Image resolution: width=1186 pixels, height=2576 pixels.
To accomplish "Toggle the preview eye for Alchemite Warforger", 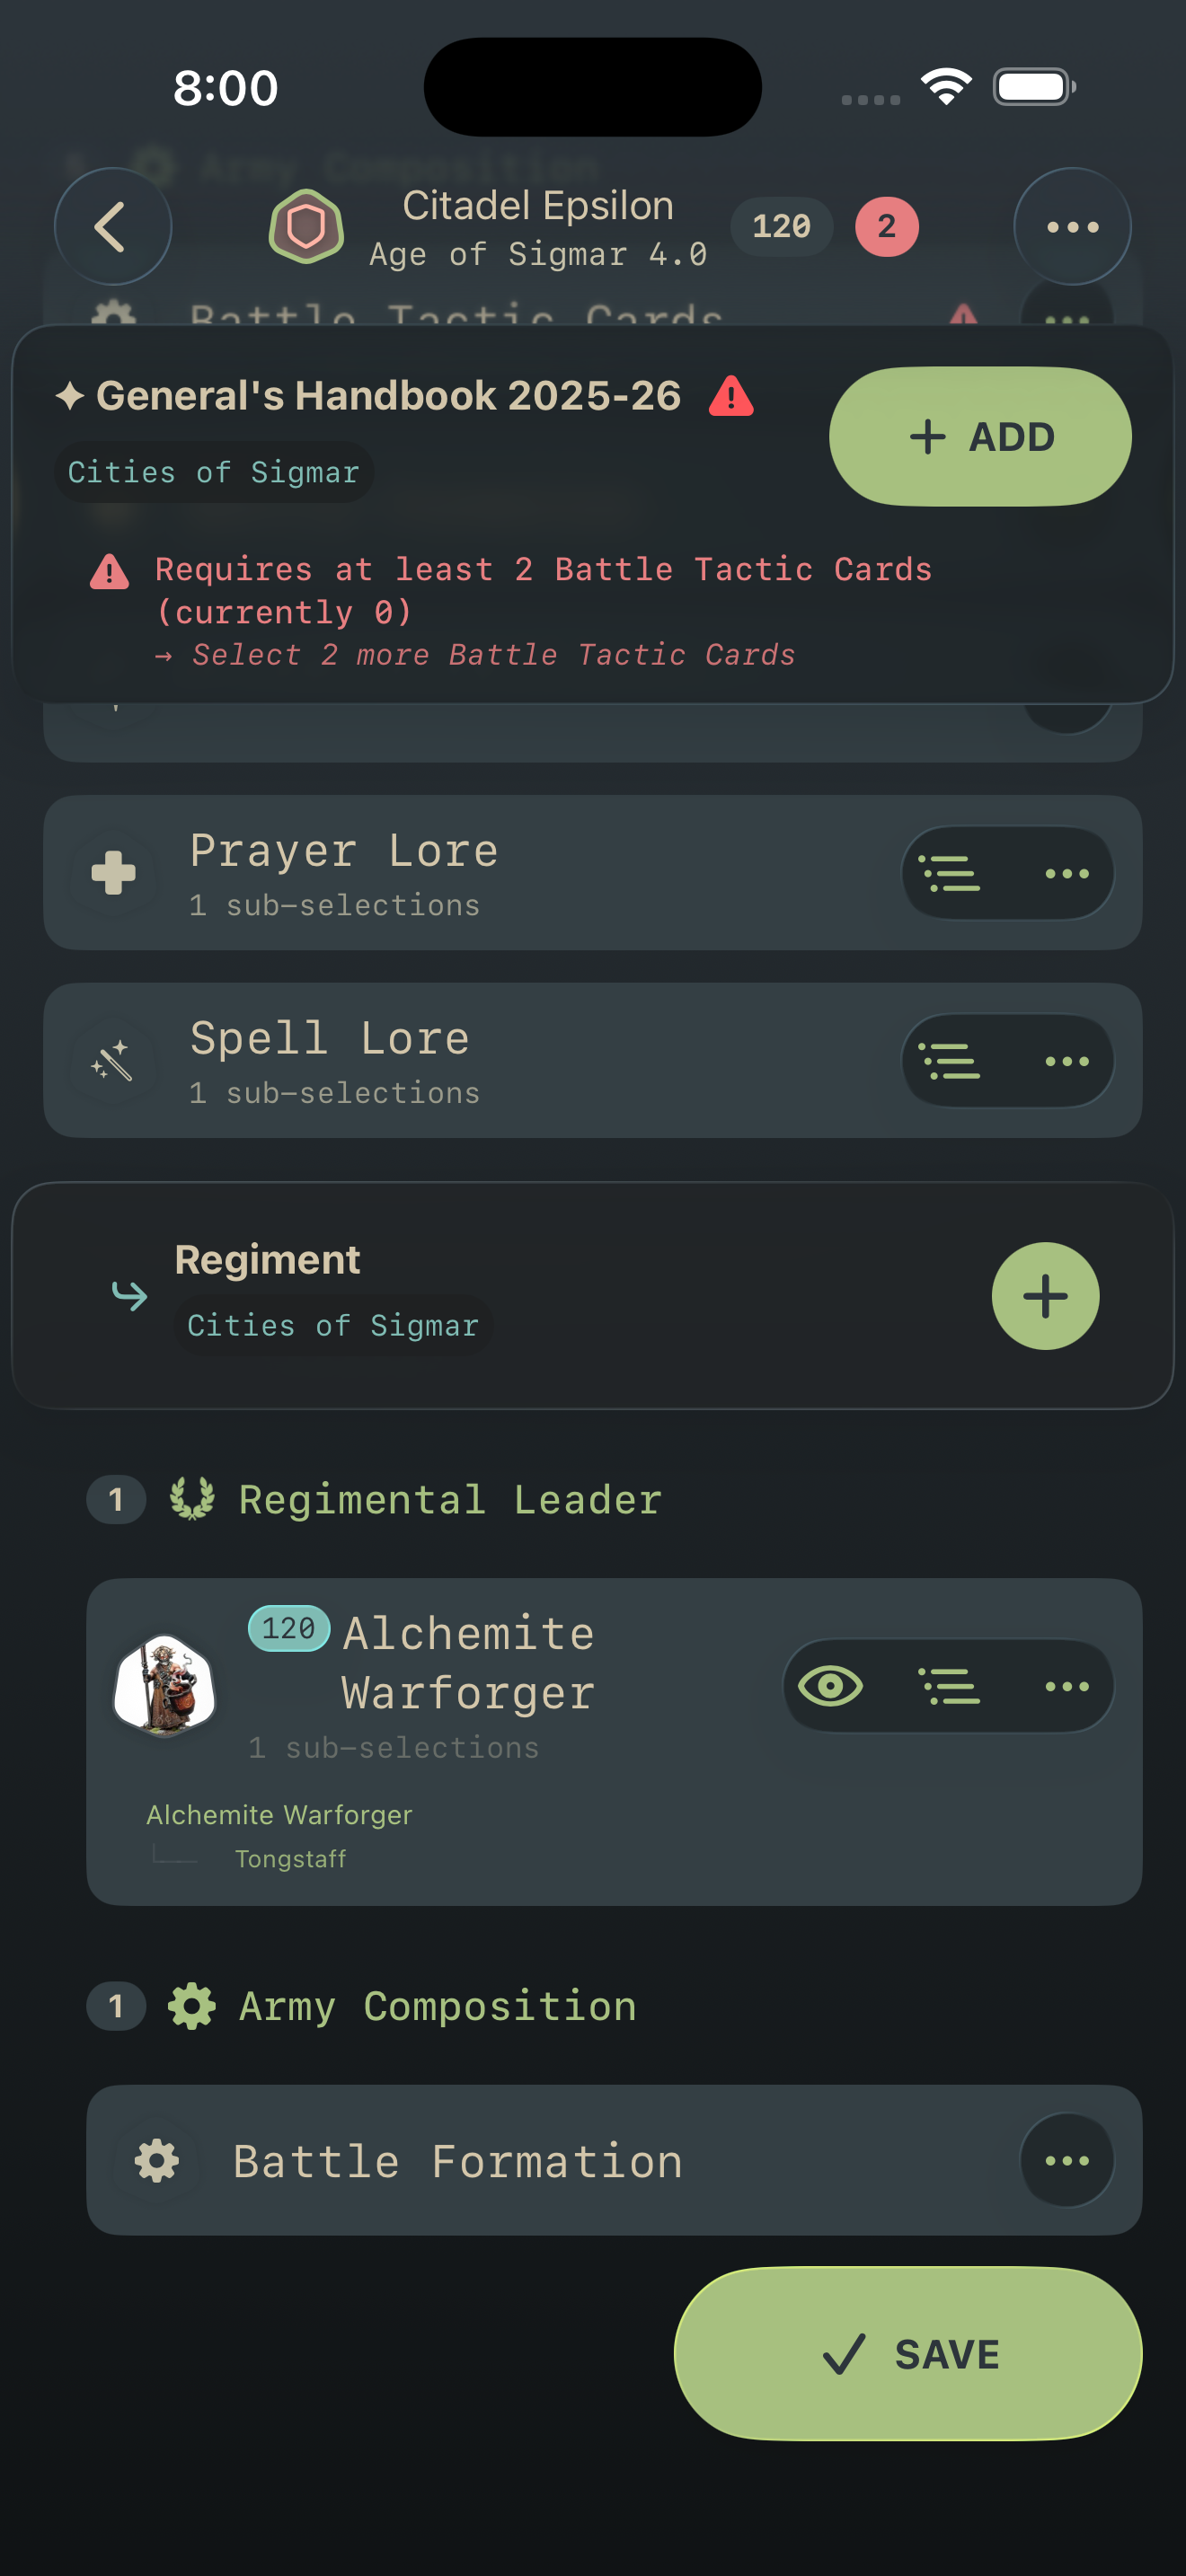I will (x=831, y=1685).
